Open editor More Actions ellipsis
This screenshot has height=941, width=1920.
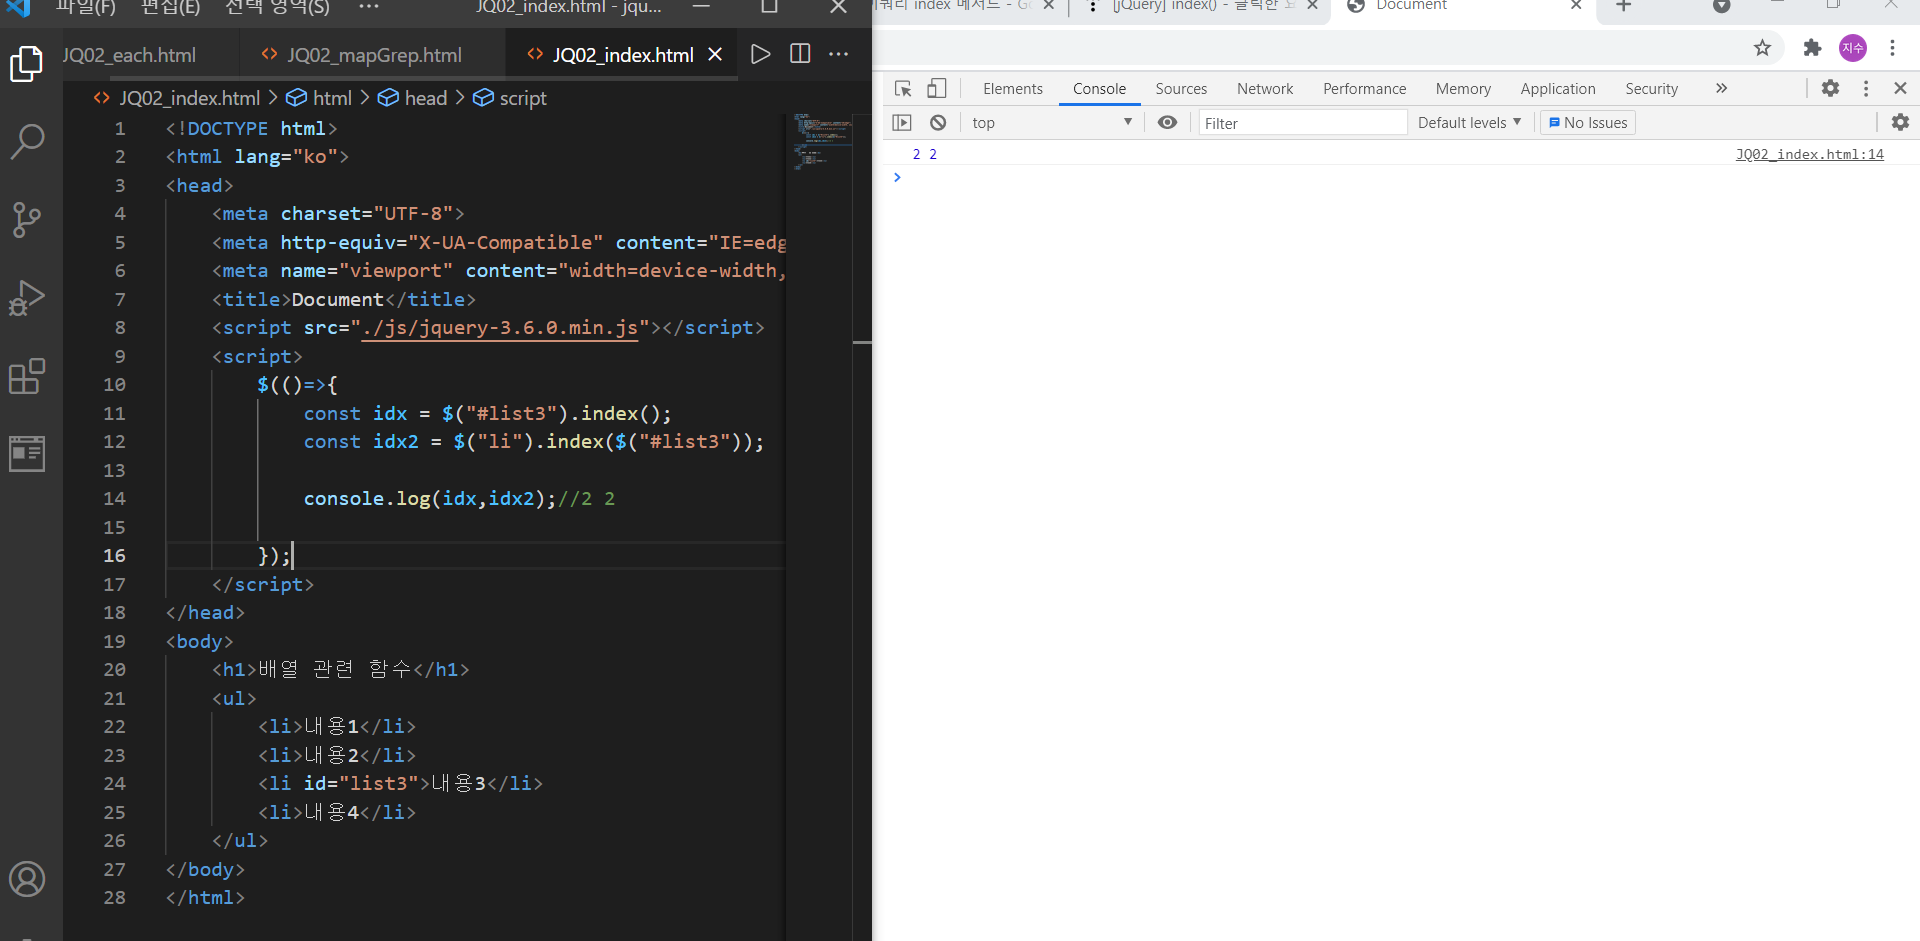[839, 54]
